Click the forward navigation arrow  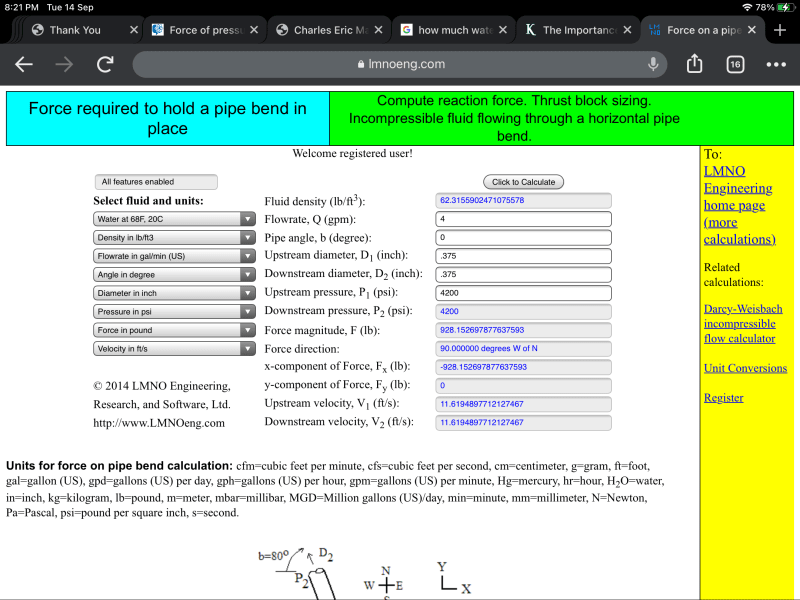point(64,64)
